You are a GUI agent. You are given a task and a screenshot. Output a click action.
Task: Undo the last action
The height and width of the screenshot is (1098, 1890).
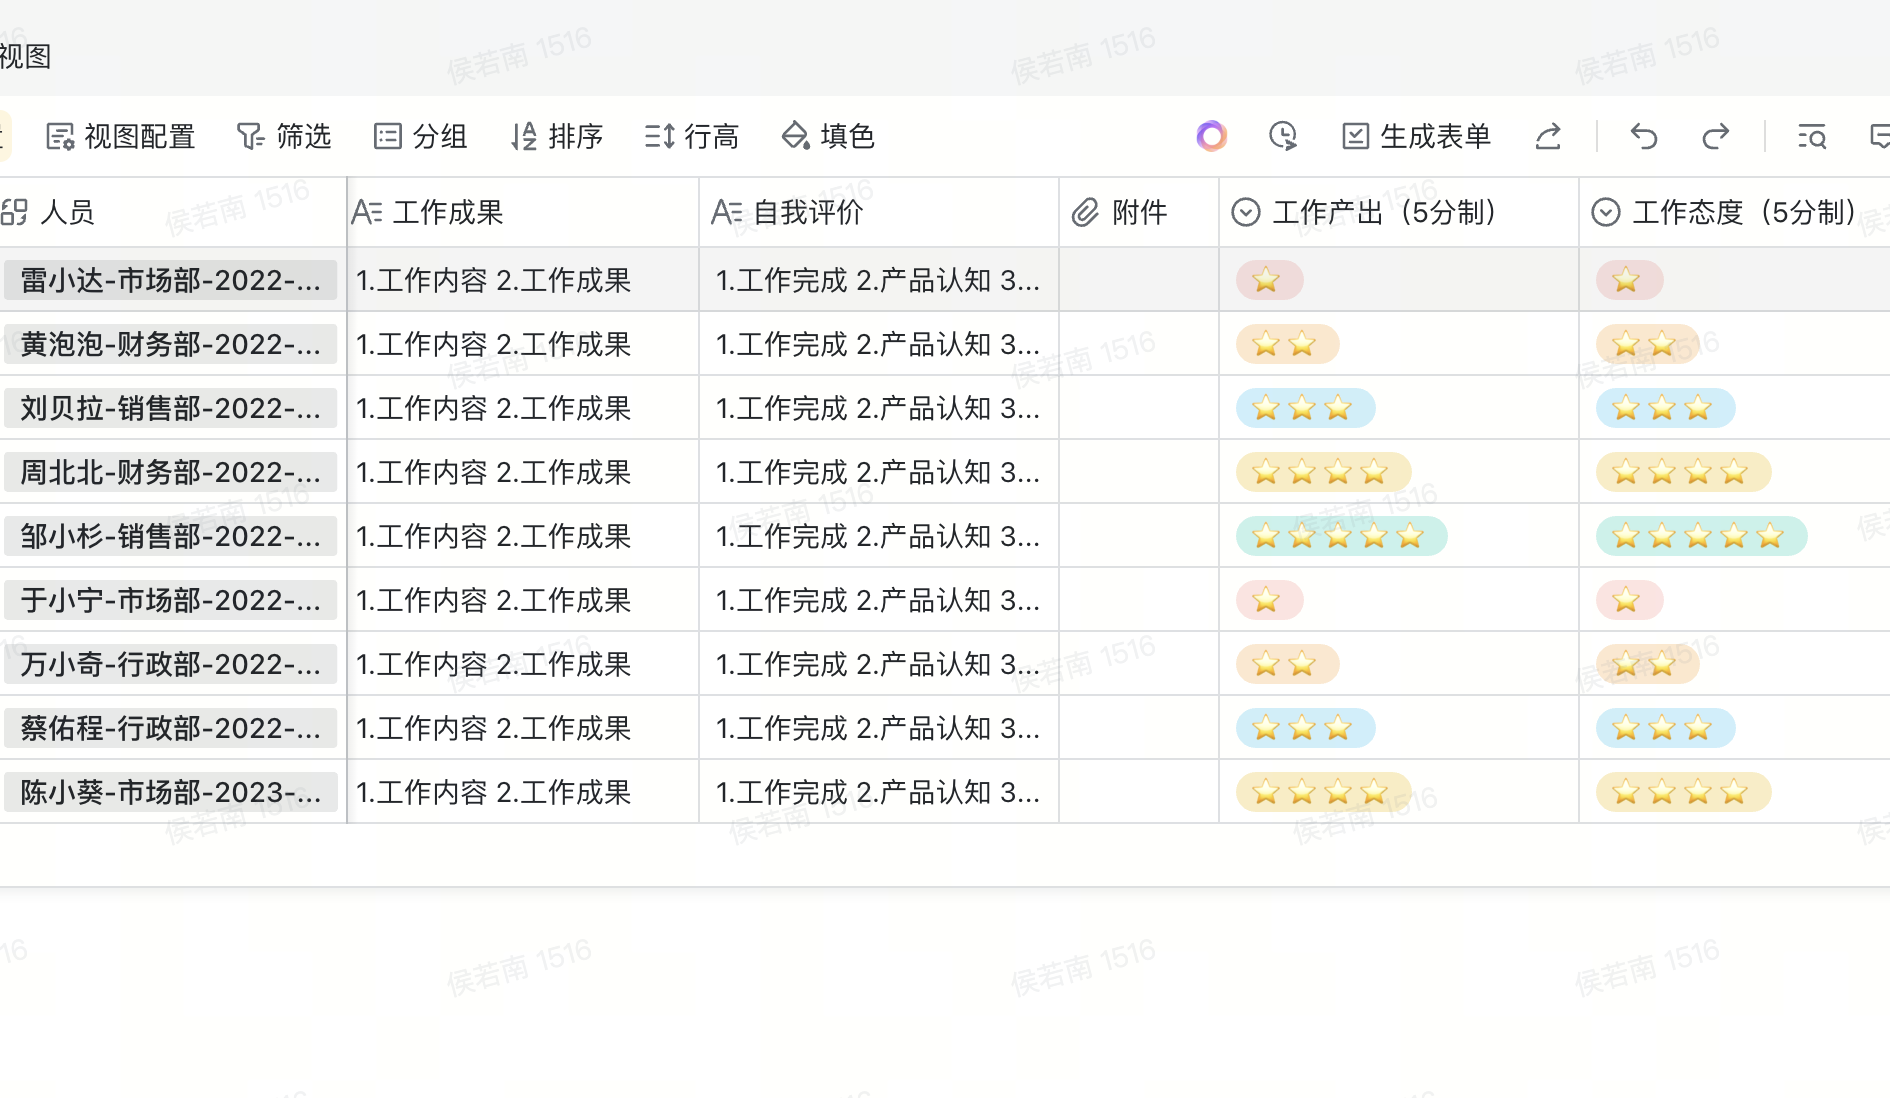[1644, 136]
